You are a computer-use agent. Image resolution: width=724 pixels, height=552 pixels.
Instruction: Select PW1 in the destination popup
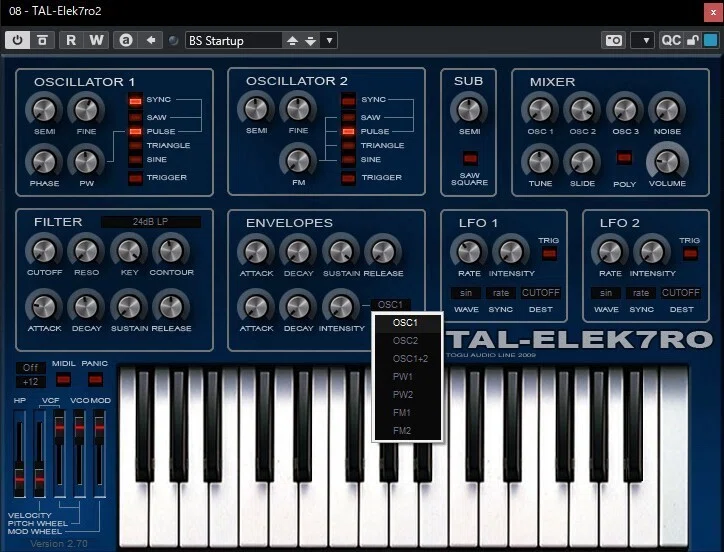tap(407, 377)
